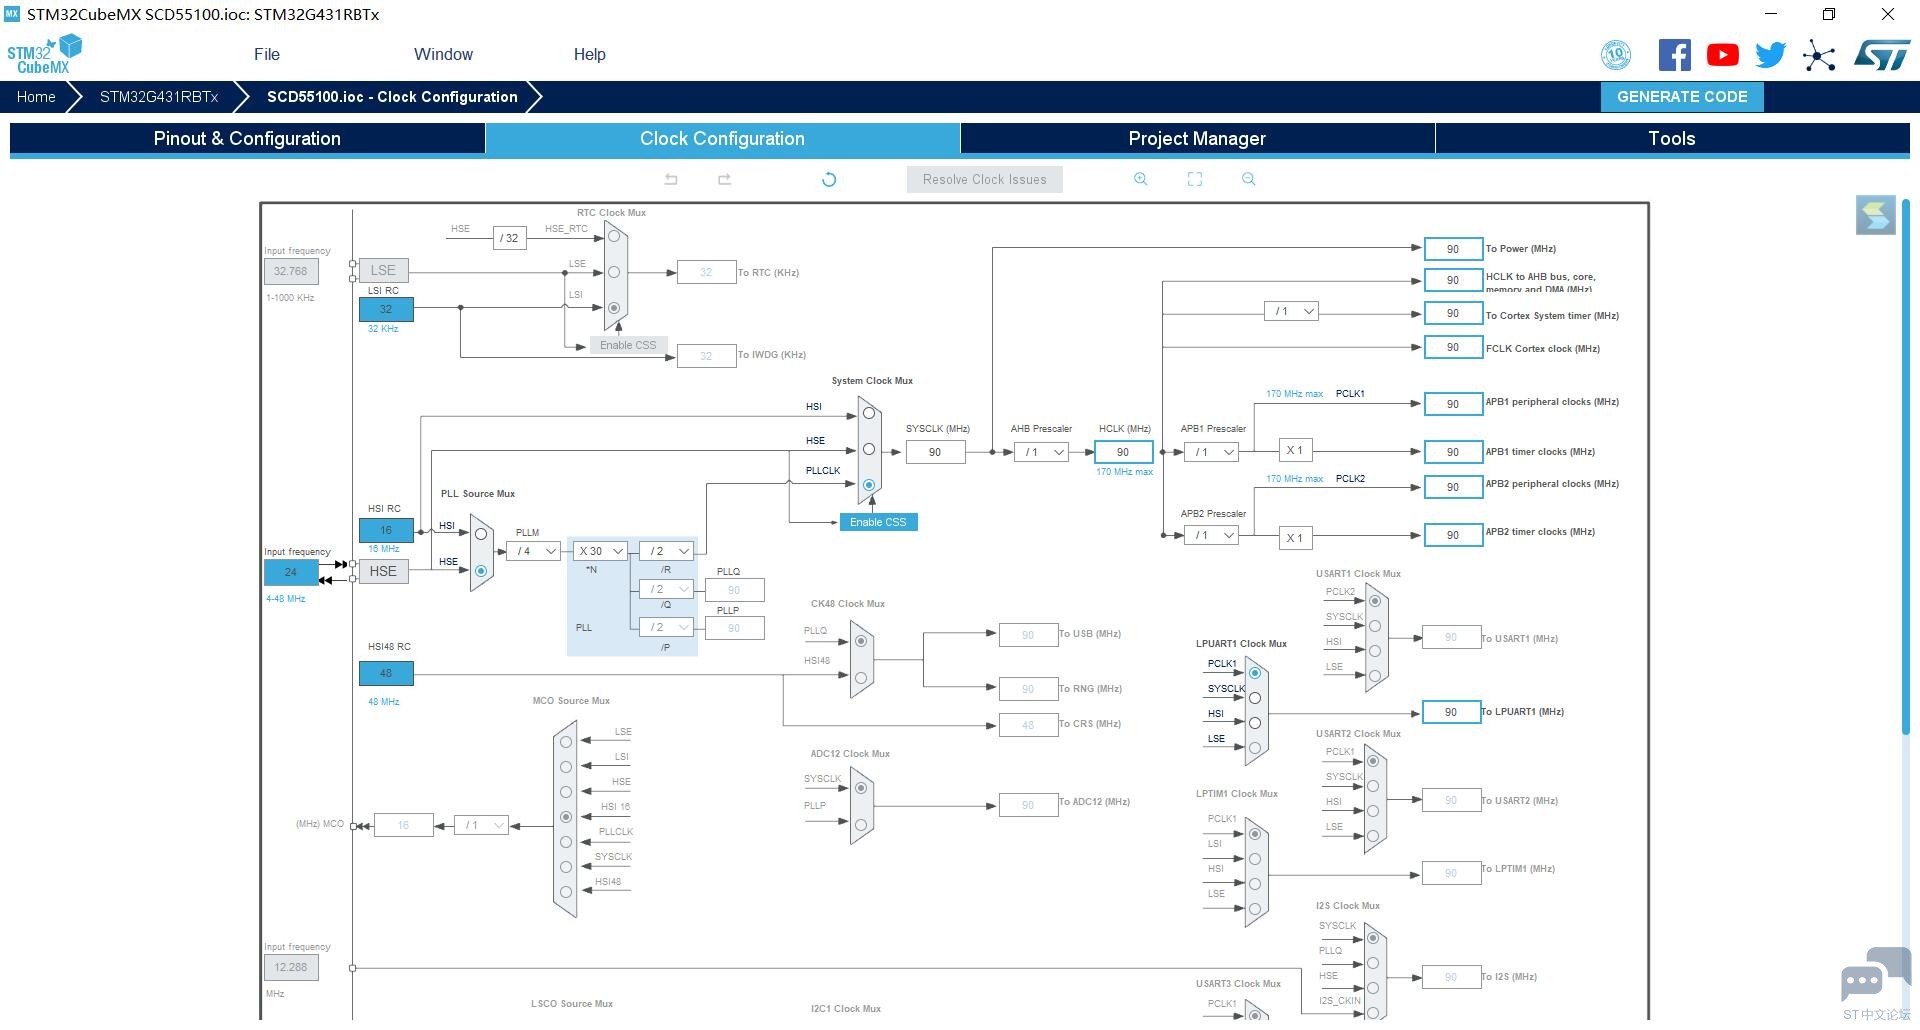Viewport: 1920px width, 1030px height.
Task: Open the File menu
Action: [x=267, y=55]
